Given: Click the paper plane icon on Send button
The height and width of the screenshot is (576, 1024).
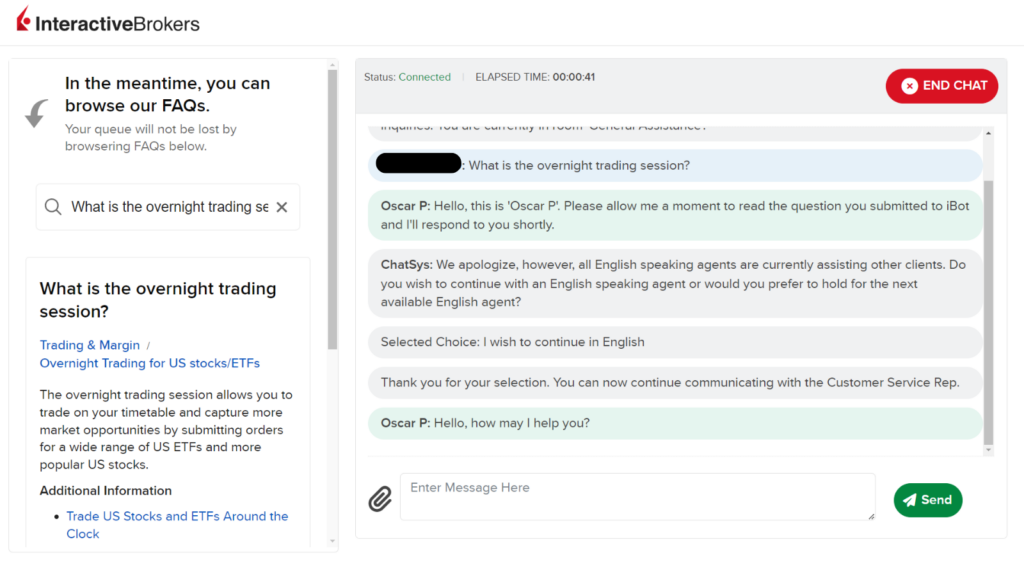Looking at the screenshot, I should pyautogui.click(x=912, y=499).
